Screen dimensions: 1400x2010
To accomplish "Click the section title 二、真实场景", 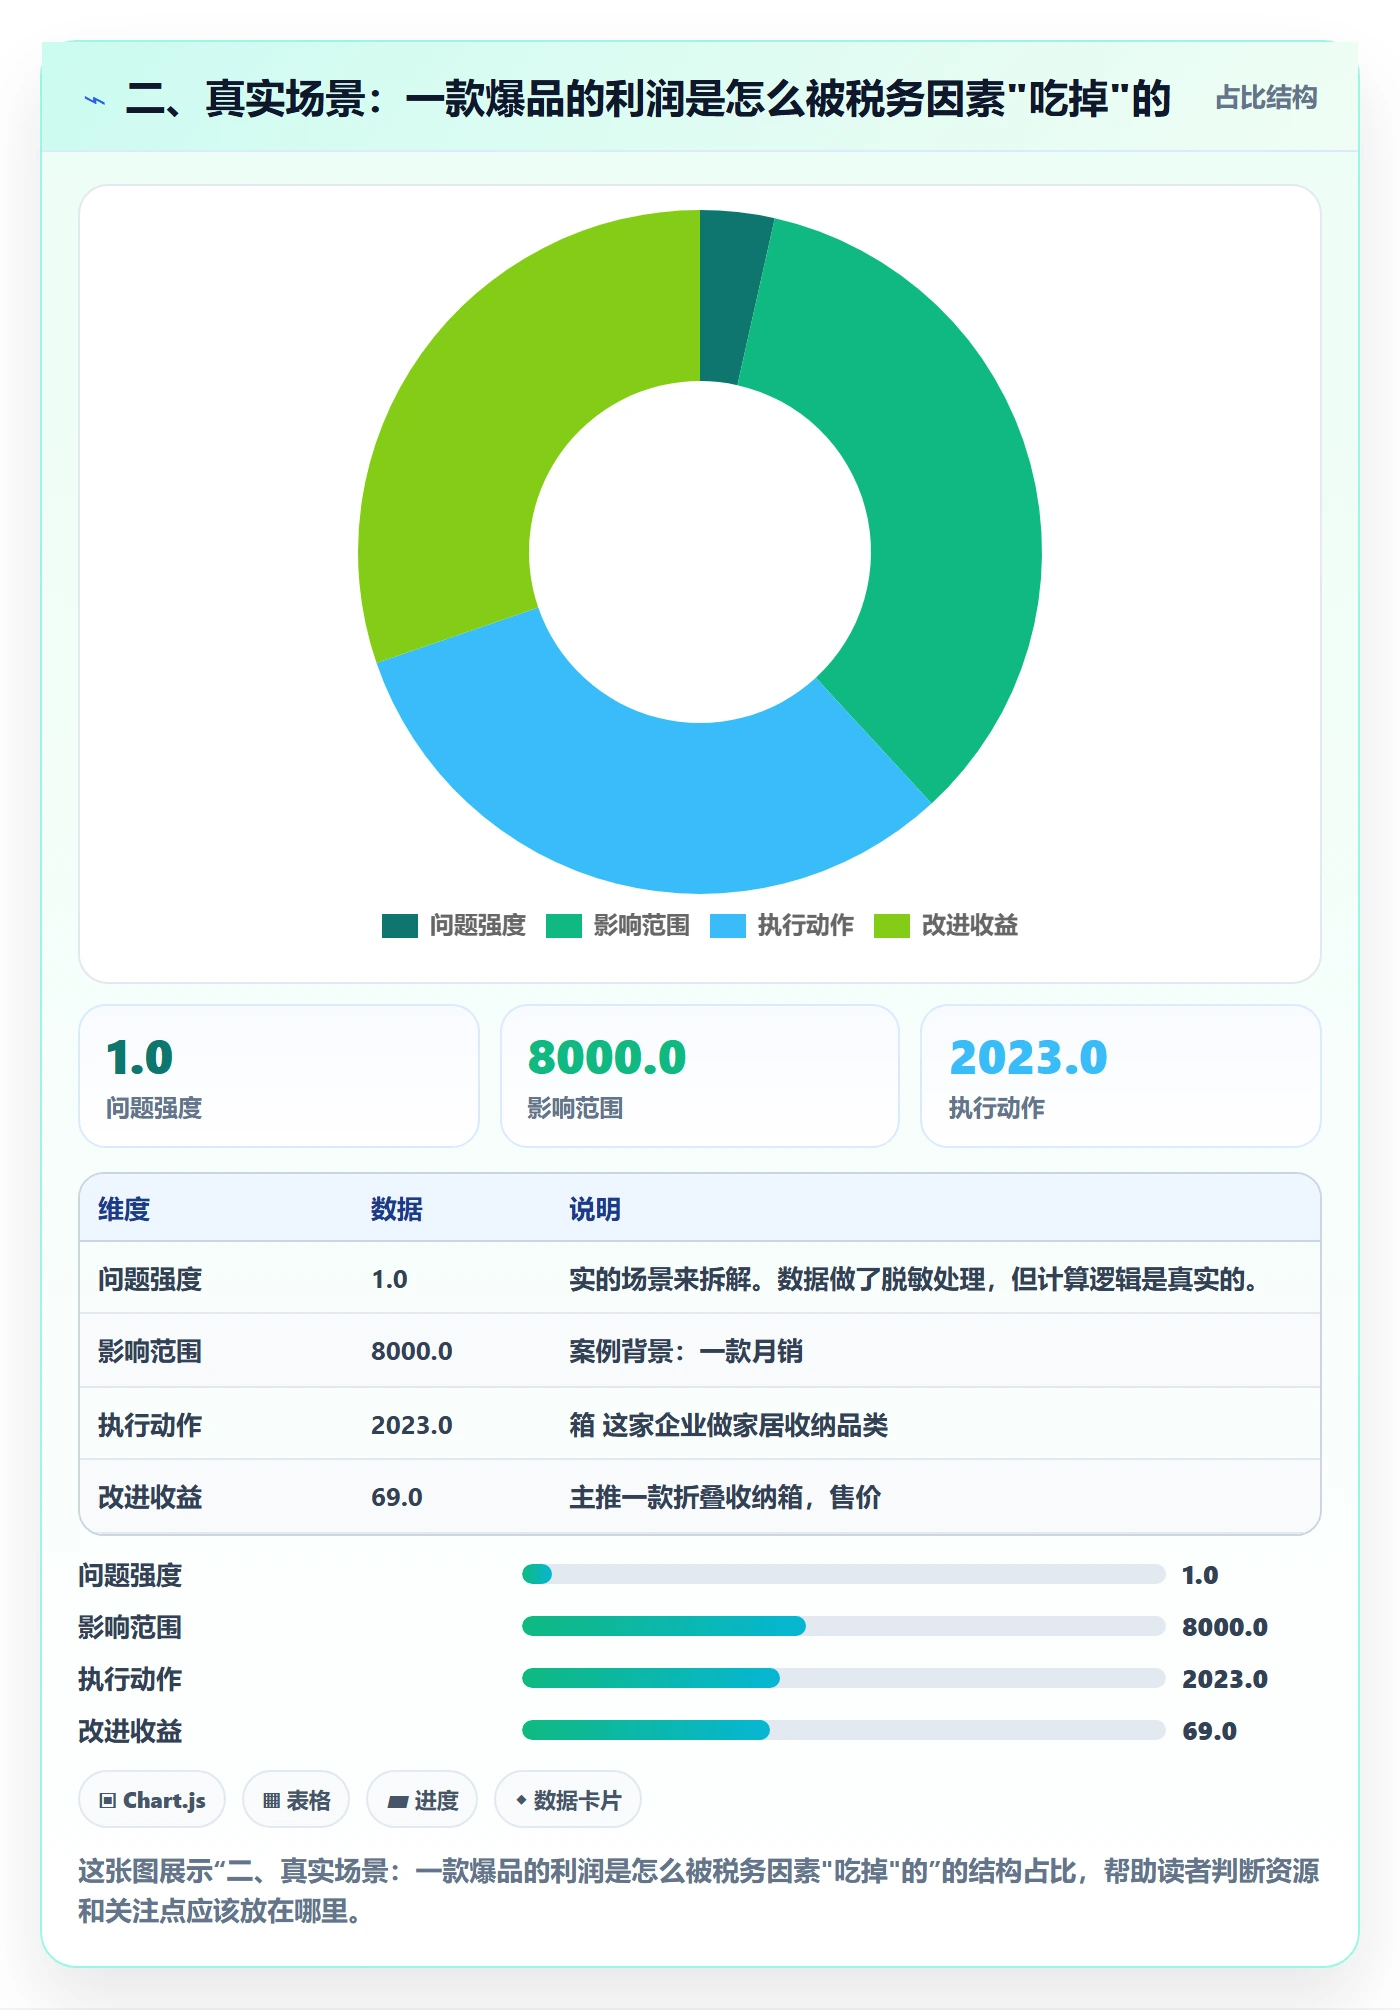I will (x=647, y=99).
